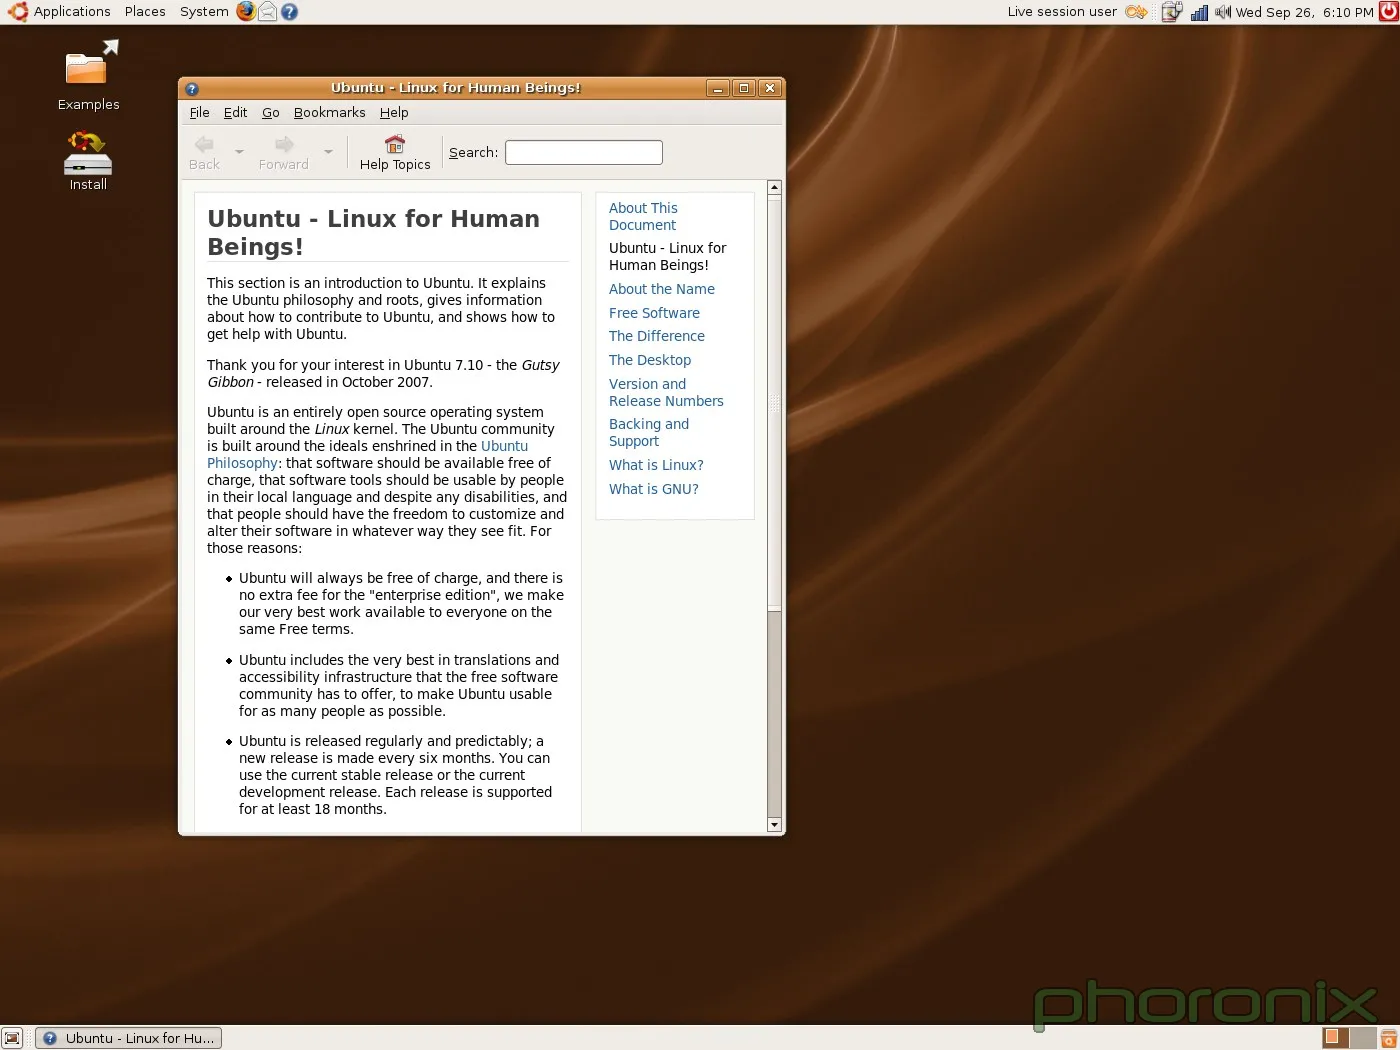This screenshot has width=1400, height=1050.
Task: Click the Back arrow toolbar button
Action: pyautogui.click(x=204, y=152)
